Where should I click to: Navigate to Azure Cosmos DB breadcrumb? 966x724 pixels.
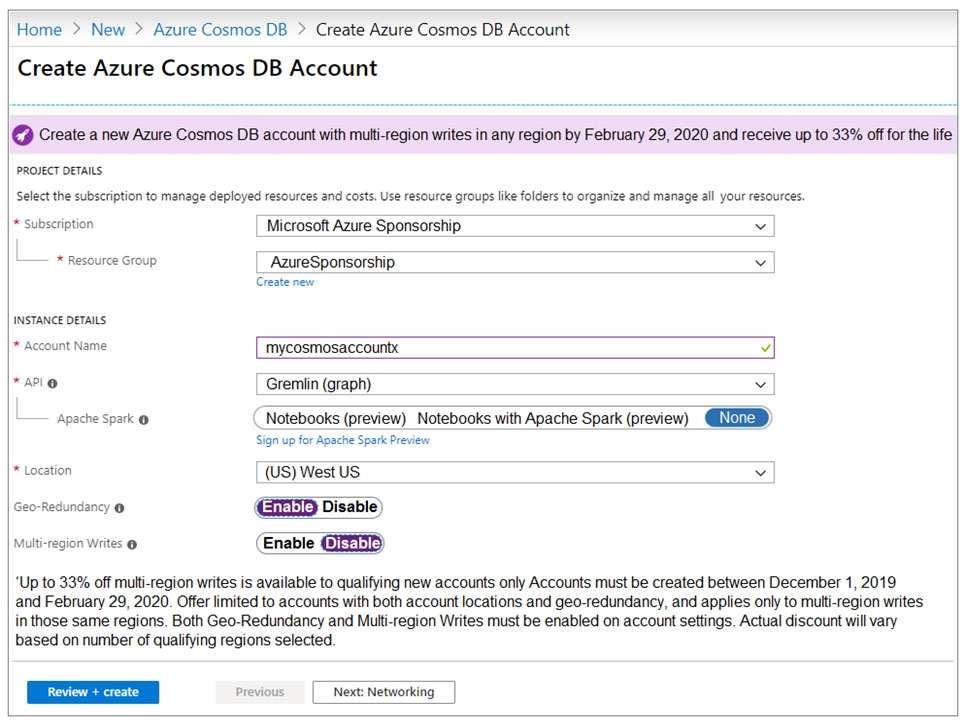point(220,30)
